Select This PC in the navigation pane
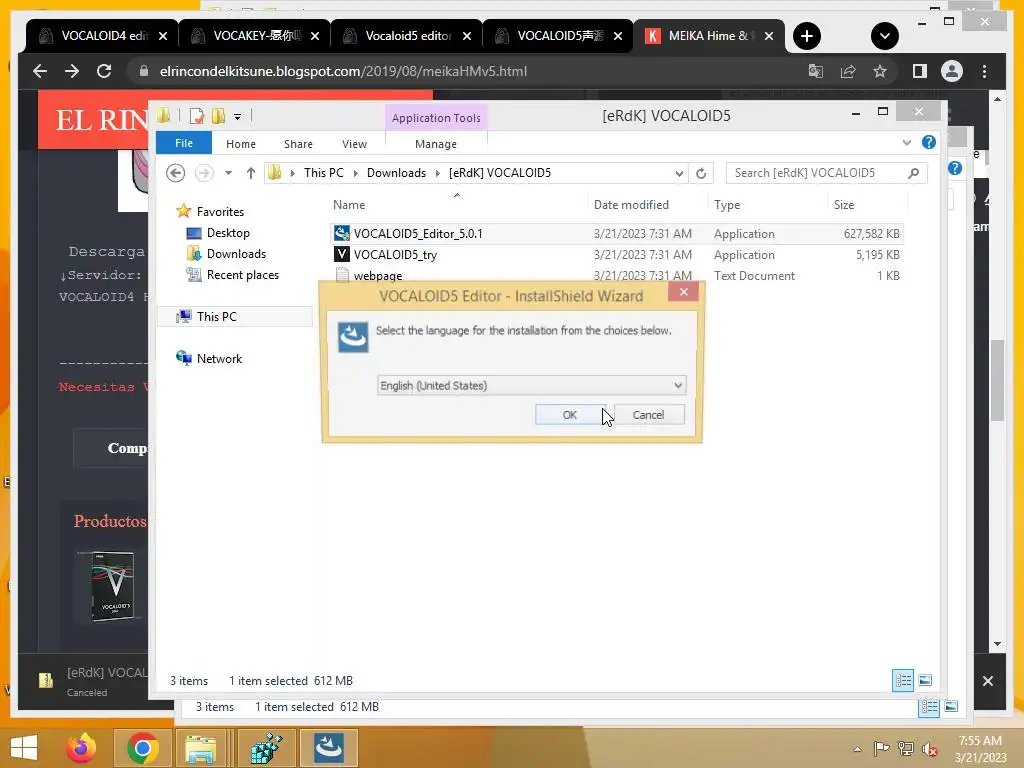 (217, 317)
